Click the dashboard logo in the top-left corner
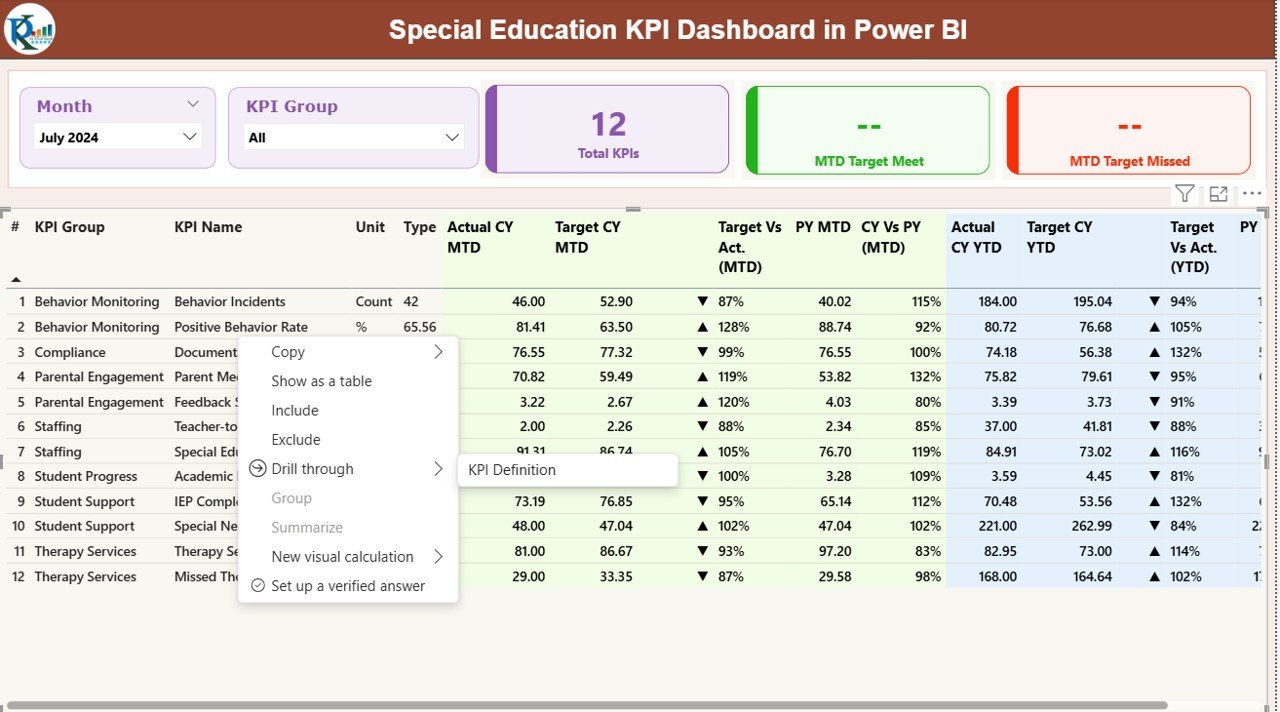The height and width of the screenshot is (712, 1280). pyautogui.click(x=30, y=29)
